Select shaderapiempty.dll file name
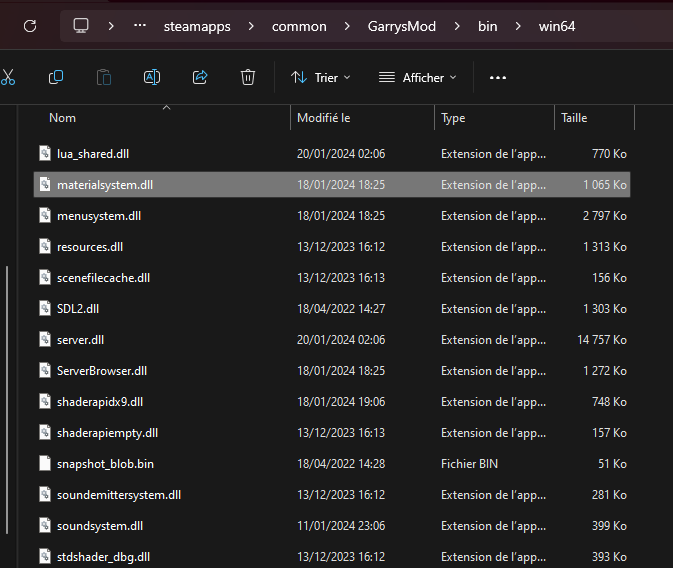This screenshot has height=568, width=673. [107, 433]
